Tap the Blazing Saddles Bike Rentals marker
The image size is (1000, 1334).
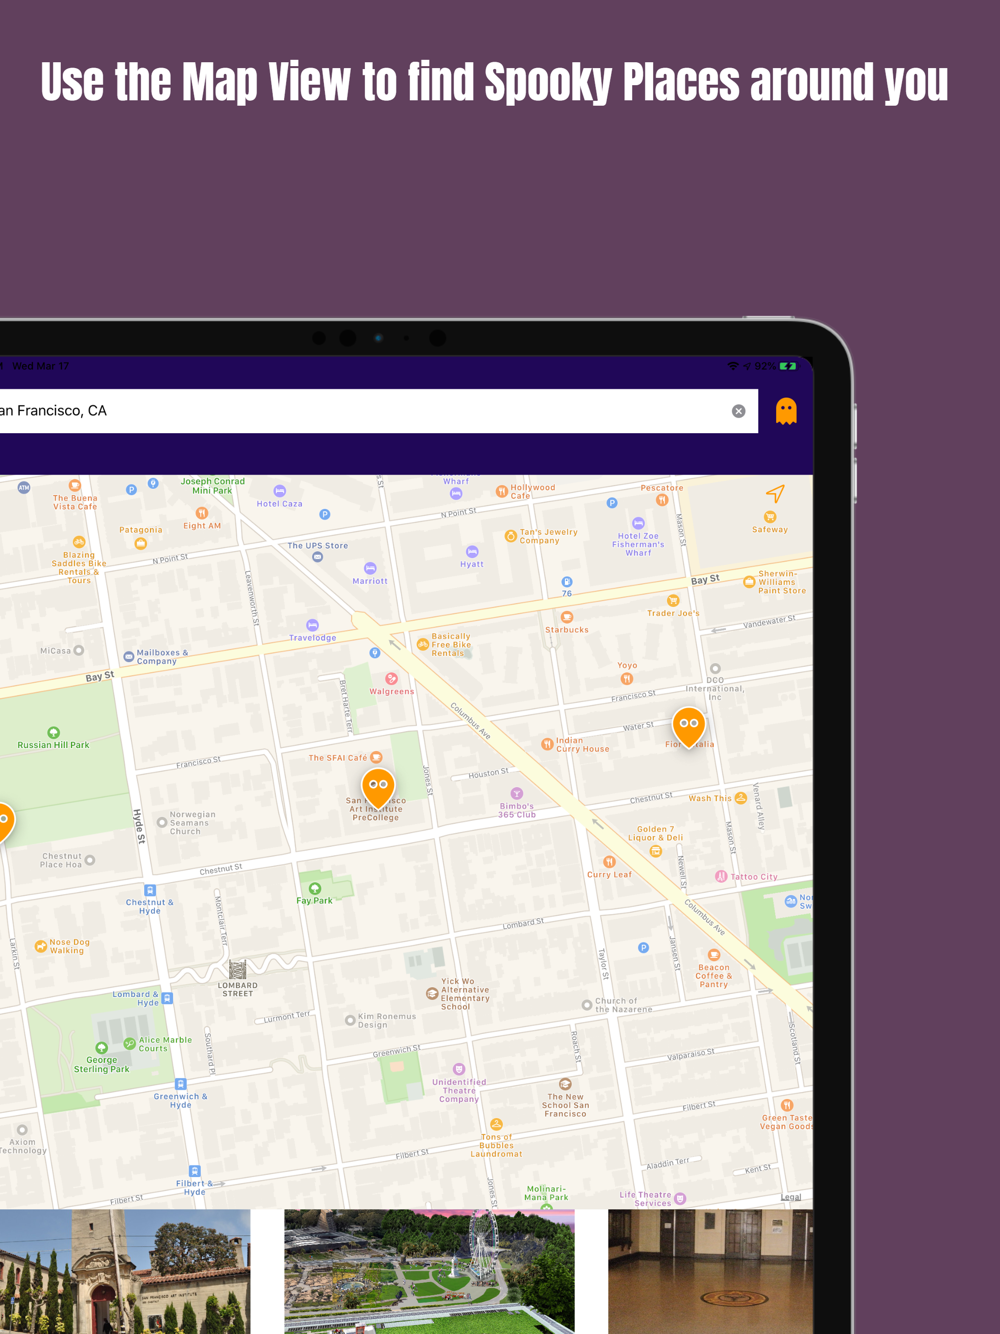point(79,542)
